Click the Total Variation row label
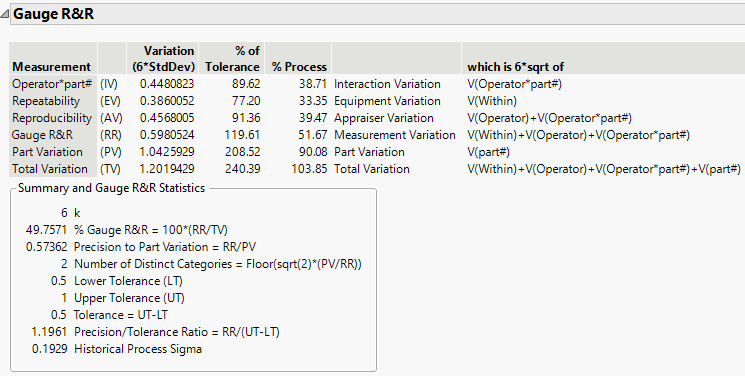The height and width of the screenshot is (376, 745). pyautogui.click(x=50, y=169)
